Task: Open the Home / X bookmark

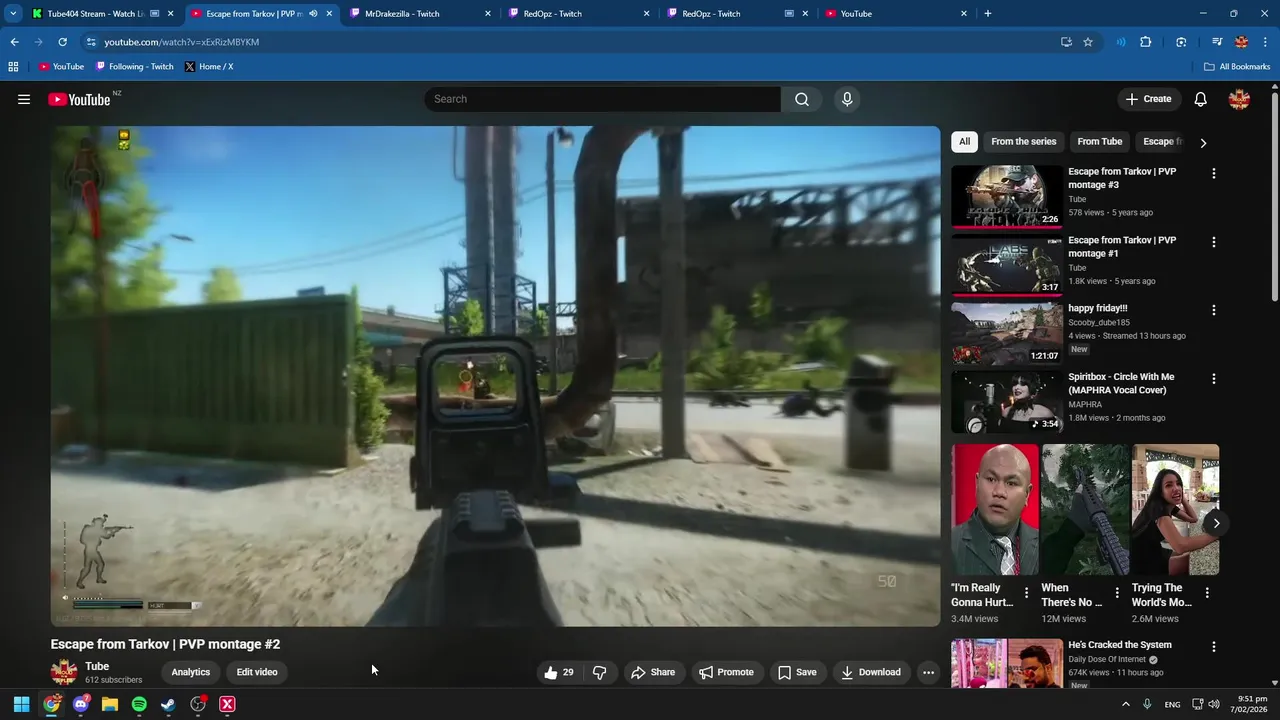Action: [x=209, y=67]
